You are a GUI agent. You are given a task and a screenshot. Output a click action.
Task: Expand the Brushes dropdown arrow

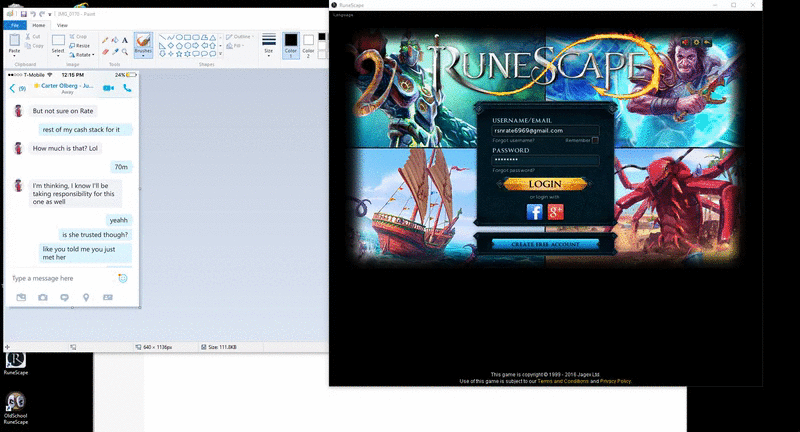pos(143,54)
